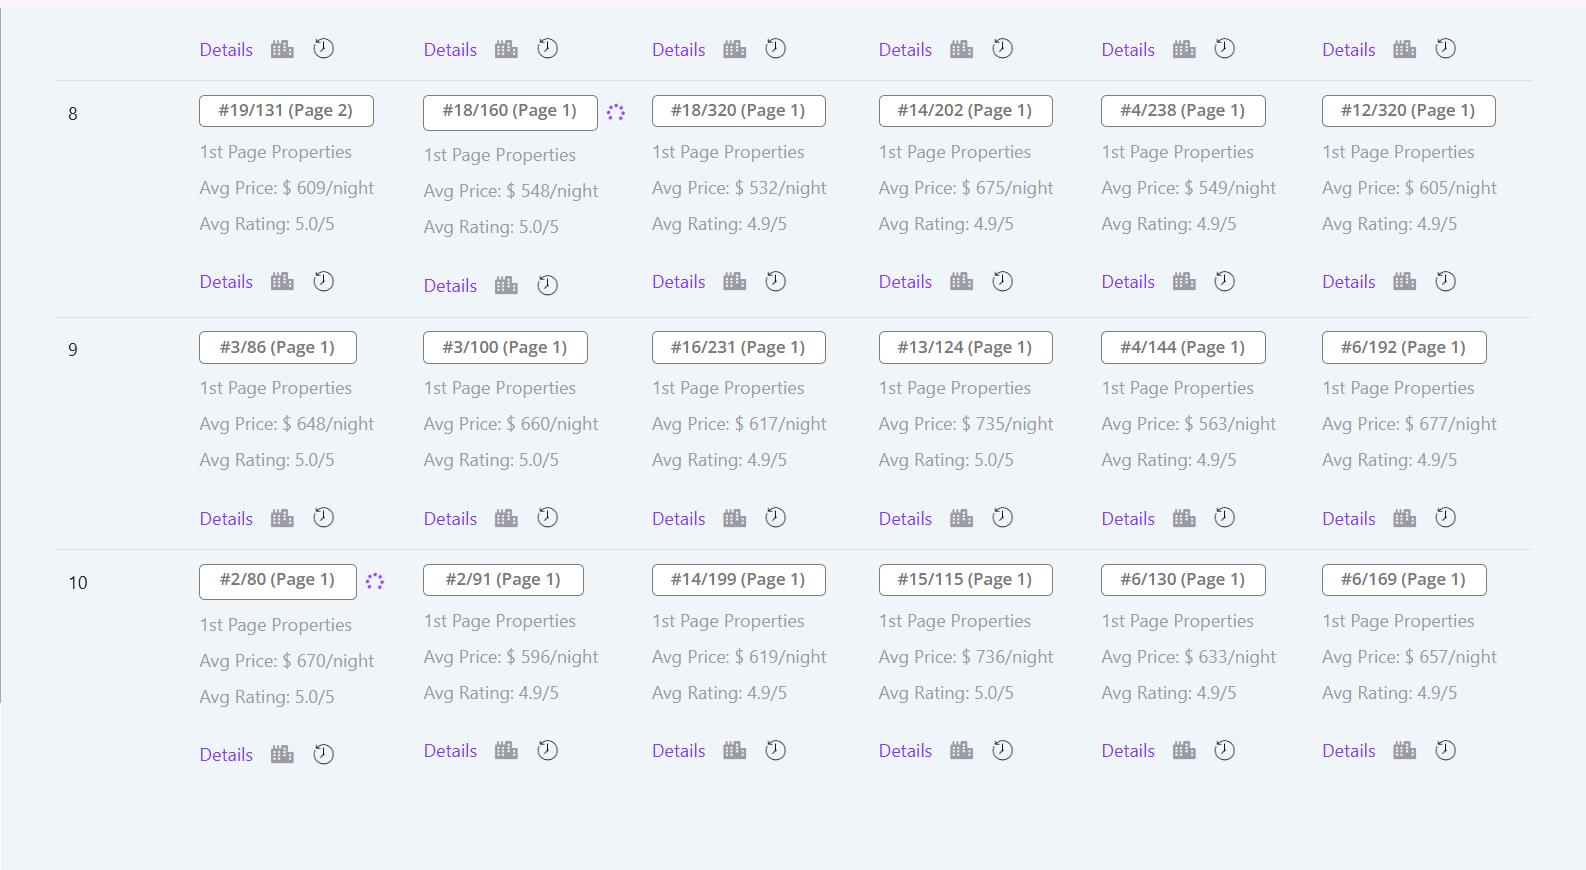Viewport: 1586px width, 870px height.
Task: Open Details link under #16/231 (Page 1)
Action: click(678, 519)
